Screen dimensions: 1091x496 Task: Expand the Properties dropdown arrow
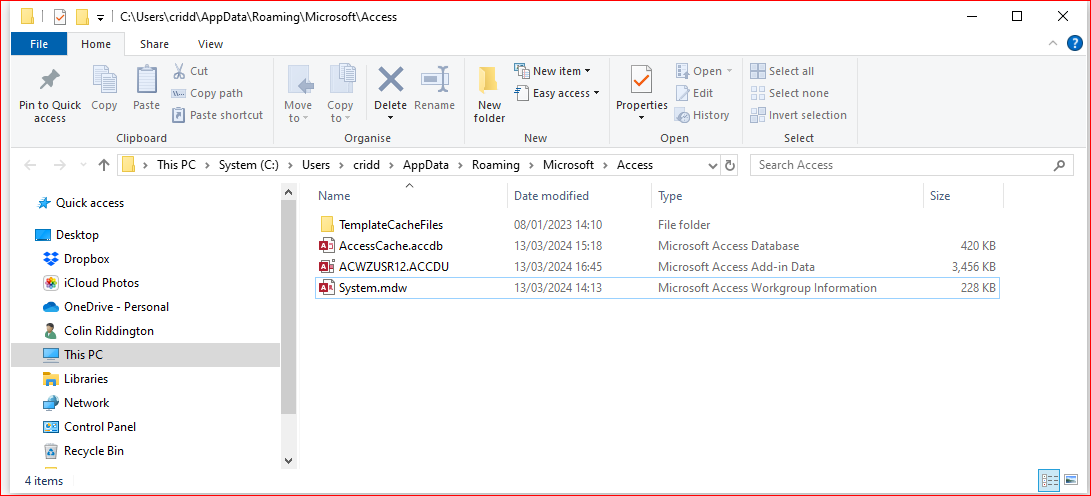(x=642, y=118)
